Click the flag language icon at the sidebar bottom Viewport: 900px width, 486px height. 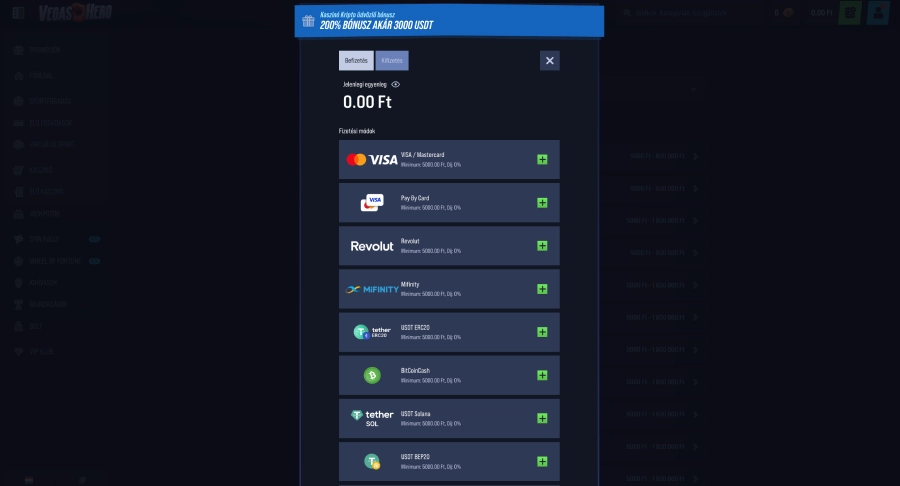point(29,480)
